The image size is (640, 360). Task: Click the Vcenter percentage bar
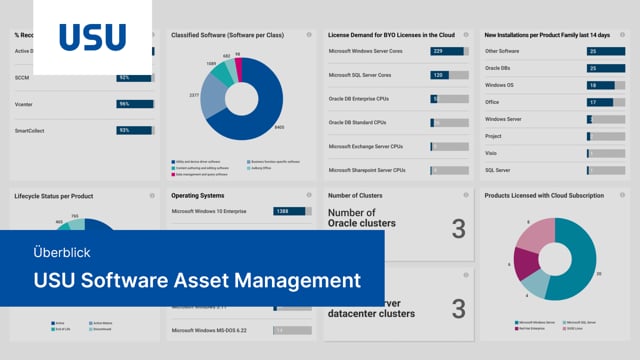135,104
